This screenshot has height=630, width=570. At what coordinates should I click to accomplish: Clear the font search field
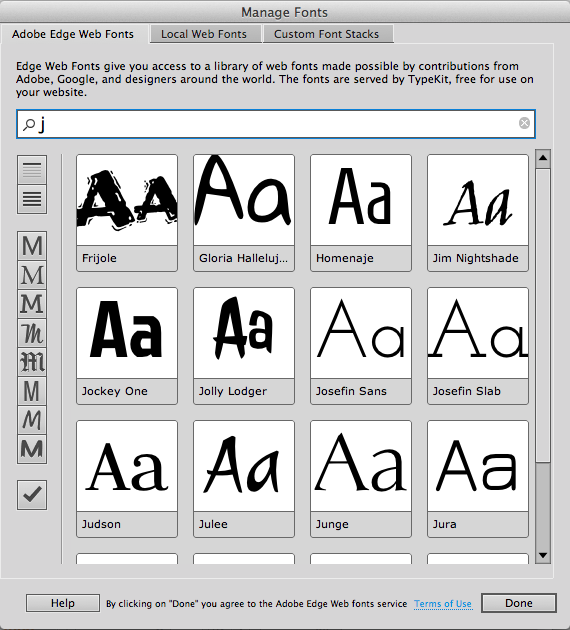point(524,123)
